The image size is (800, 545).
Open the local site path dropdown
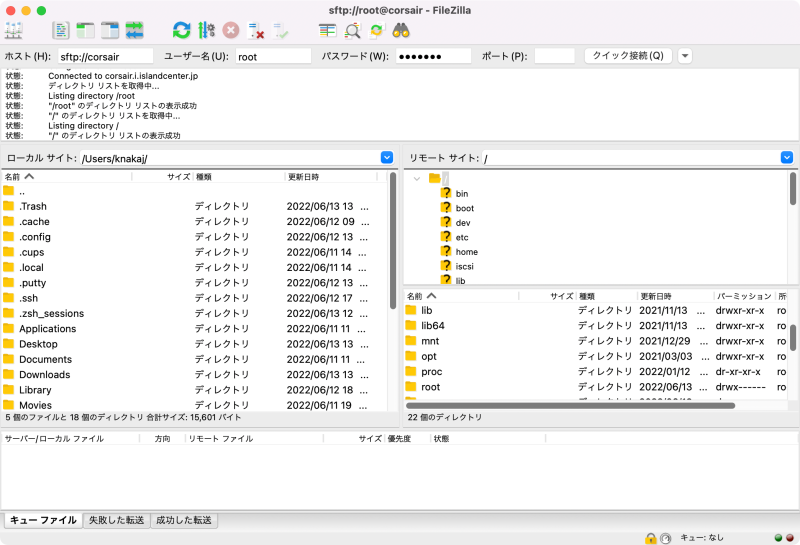387,158
